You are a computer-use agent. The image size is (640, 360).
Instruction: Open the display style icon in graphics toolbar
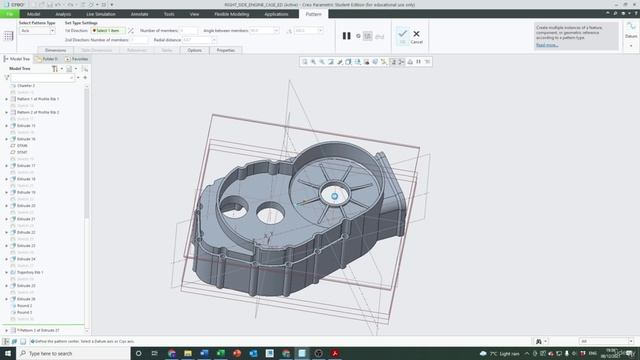(x=349, y=62)
